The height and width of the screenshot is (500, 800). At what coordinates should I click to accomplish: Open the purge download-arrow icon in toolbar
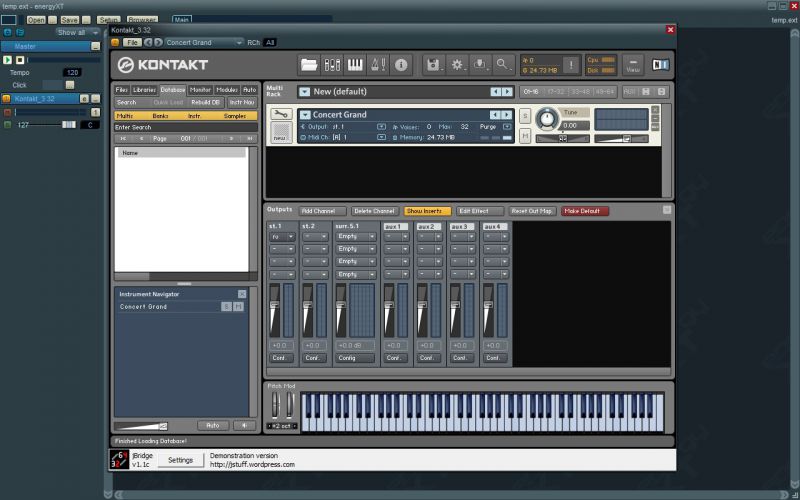480,65
